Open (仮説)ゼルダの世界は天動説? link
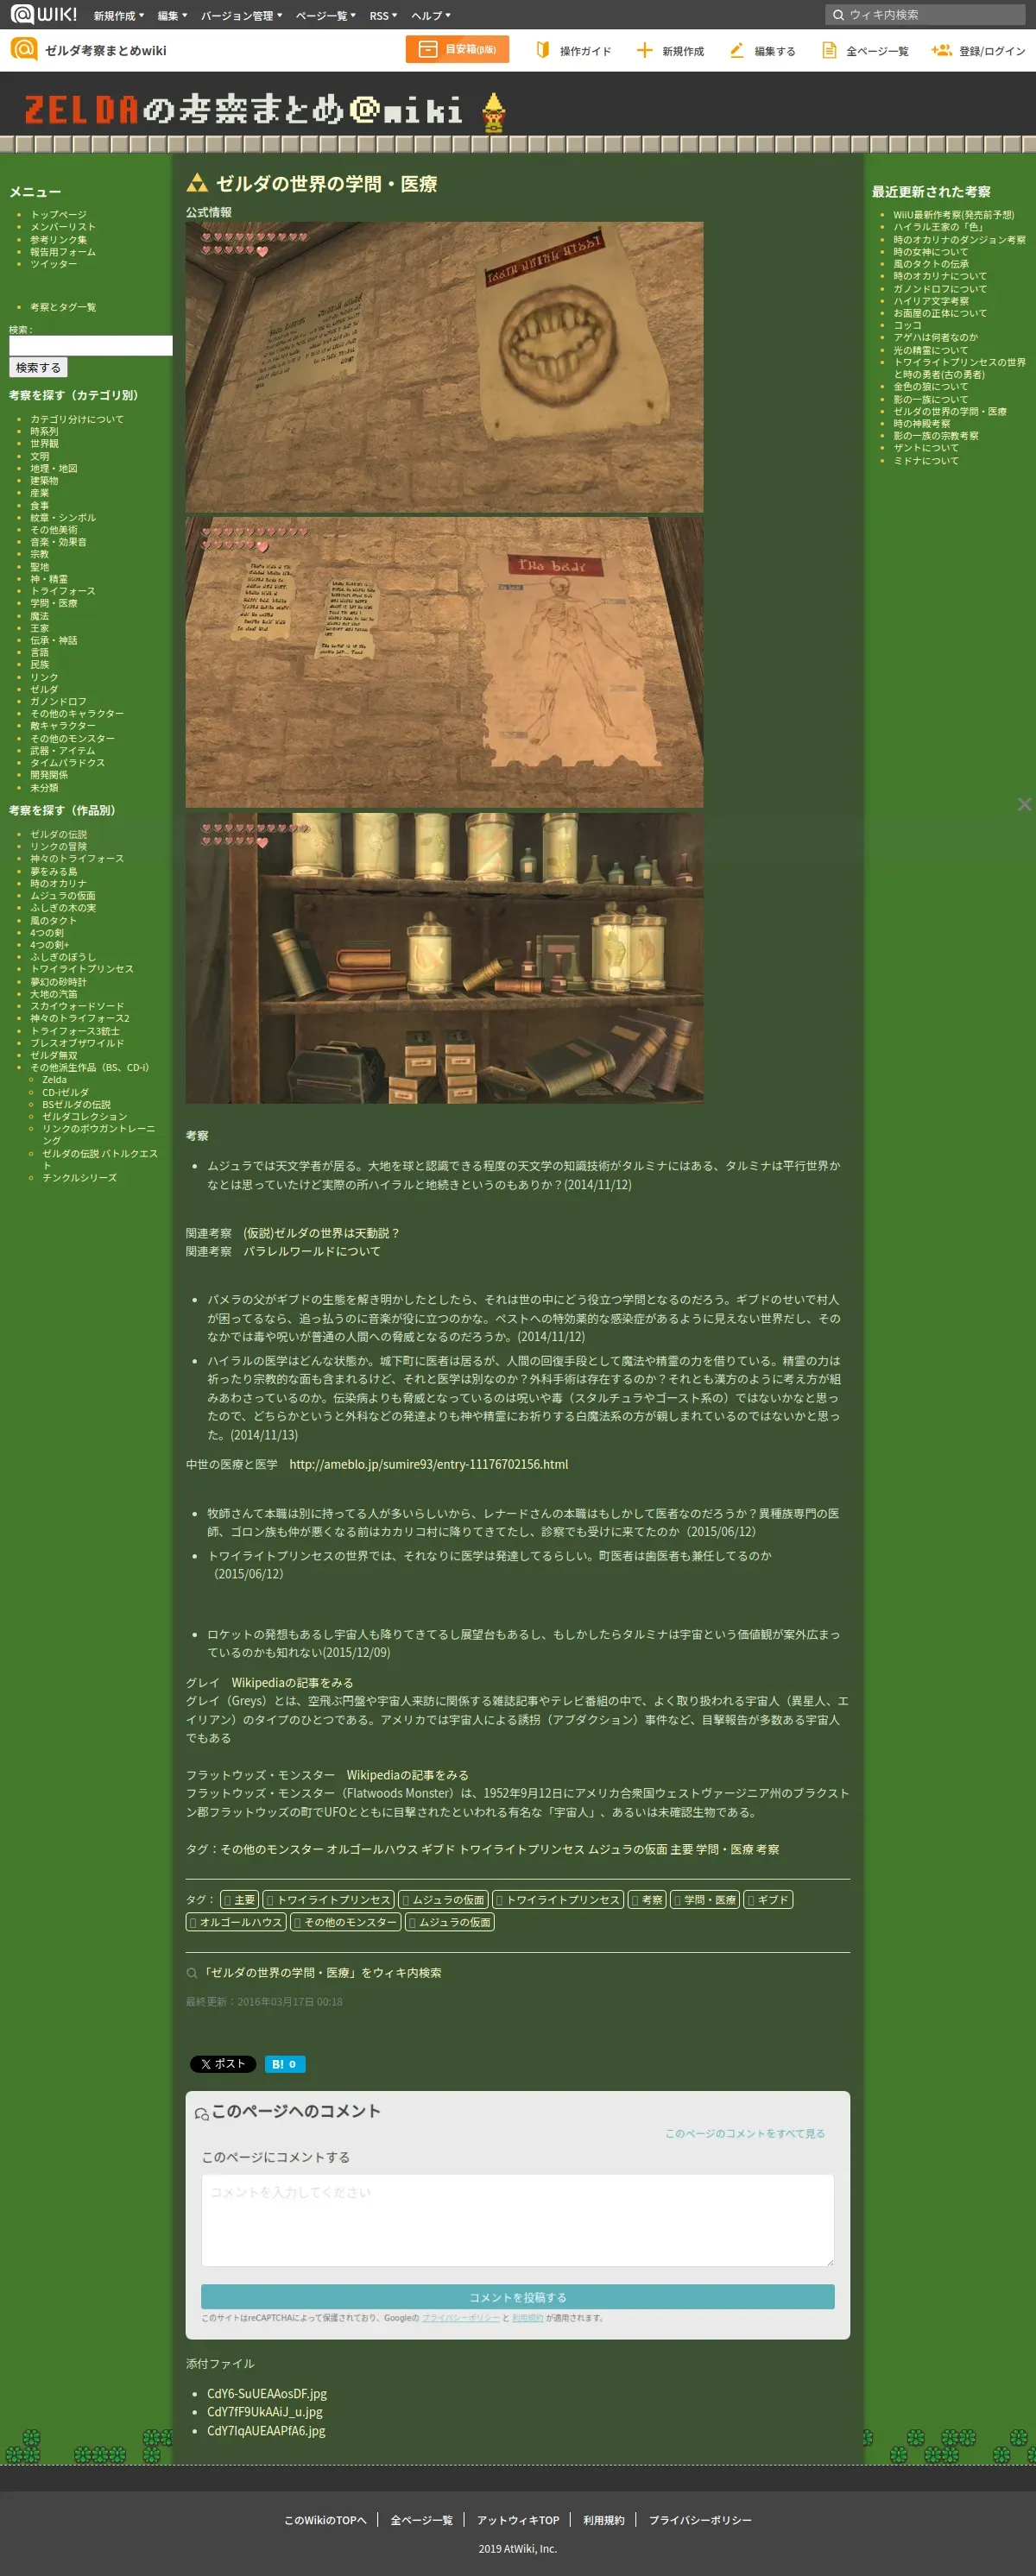Viewport: 1036px width, 2576px height. [x=321, y=1233]
